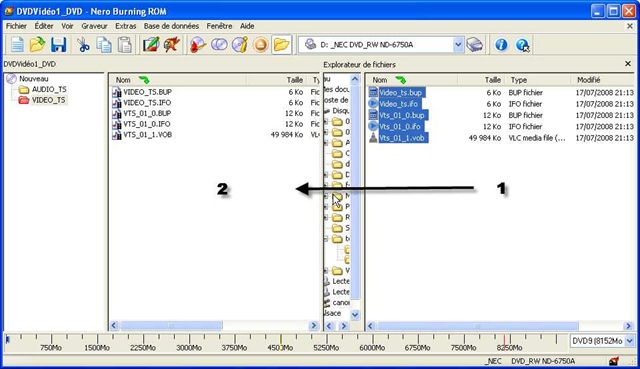The width and height of the screenshot is (640, 369).
Task: Select VTS_01_0.BUP in the compilation list
Action: click(147, 113)
